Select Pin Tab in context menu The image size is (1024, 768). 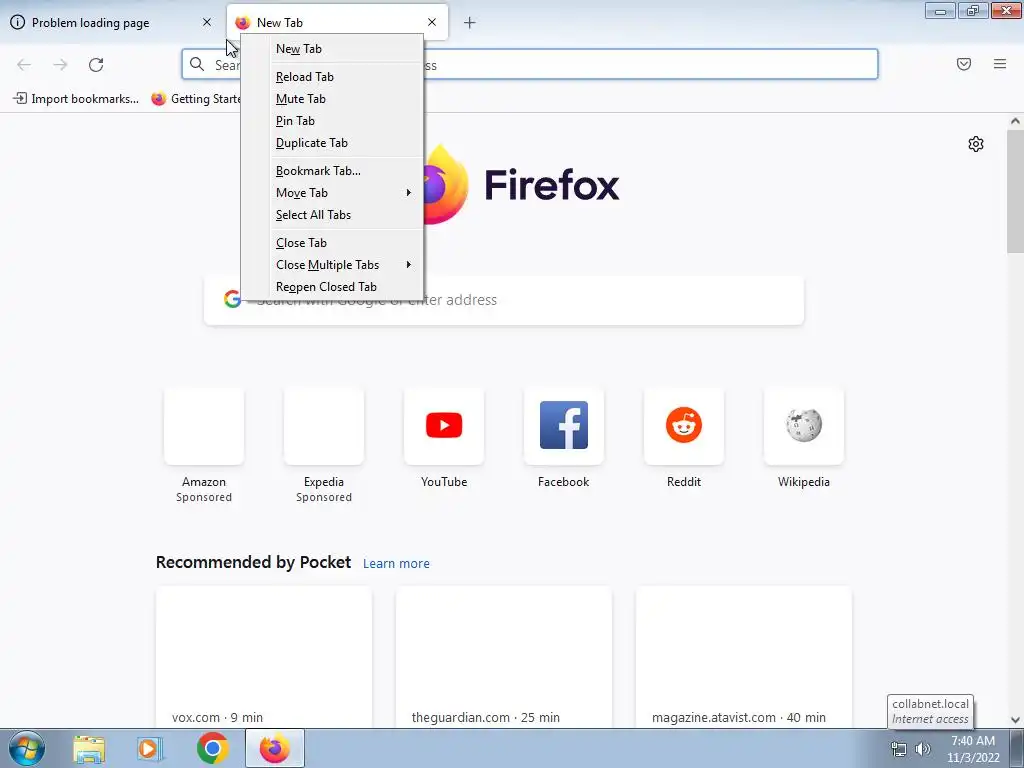tap(332, 121)
